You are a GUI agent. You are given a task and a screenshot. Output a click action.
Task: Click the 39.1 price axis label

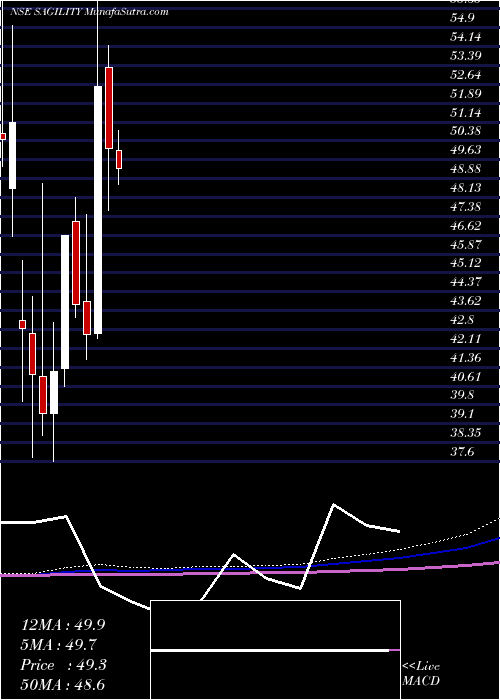point(463,414)
